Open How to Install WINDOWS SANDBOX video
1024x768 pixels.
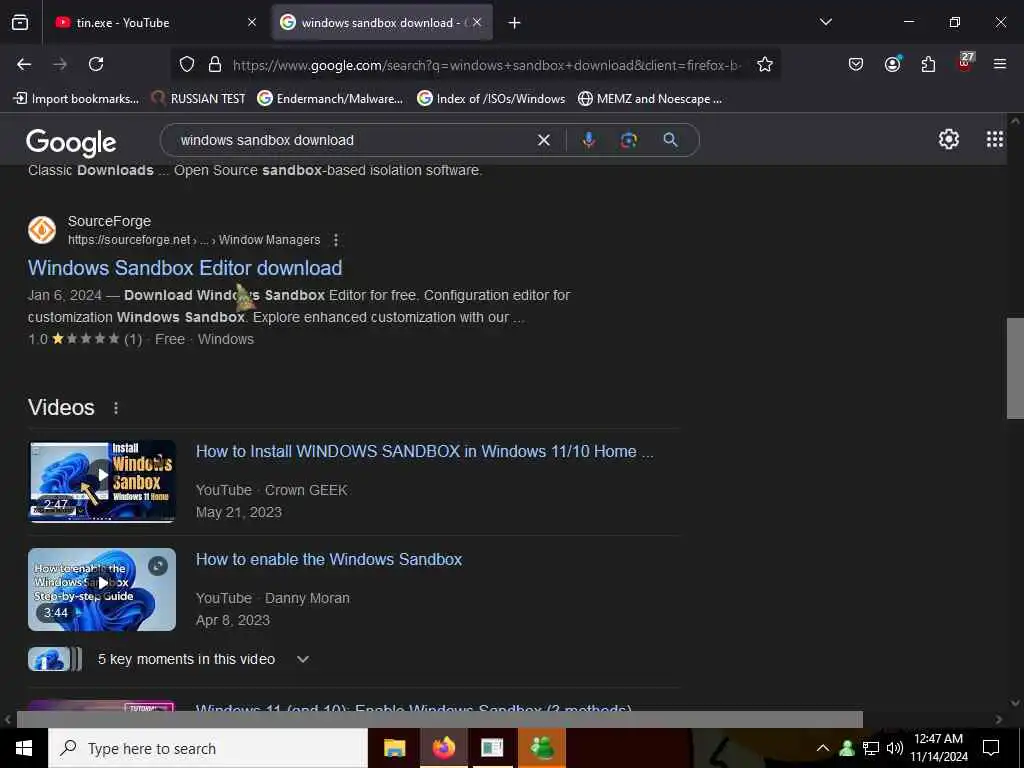(x=424, y=451)
